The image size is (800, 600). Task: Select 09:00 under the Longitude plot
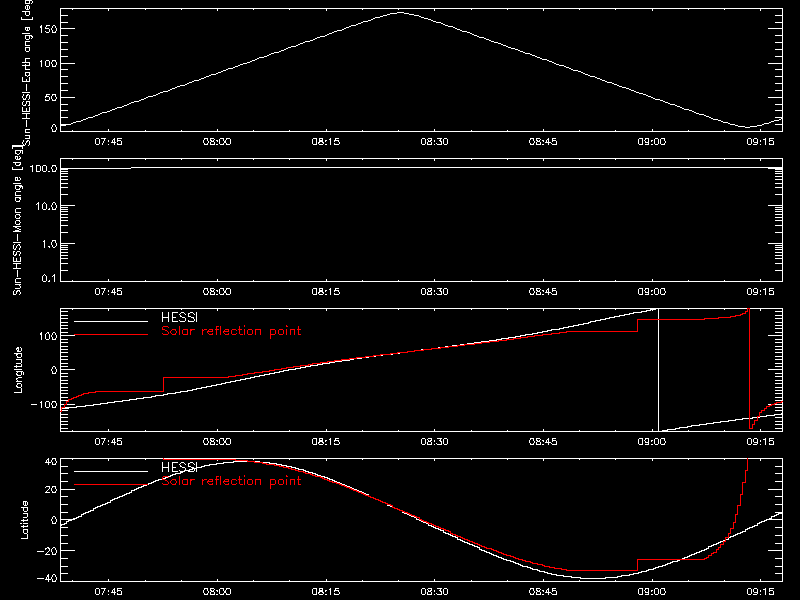point(652,442)
